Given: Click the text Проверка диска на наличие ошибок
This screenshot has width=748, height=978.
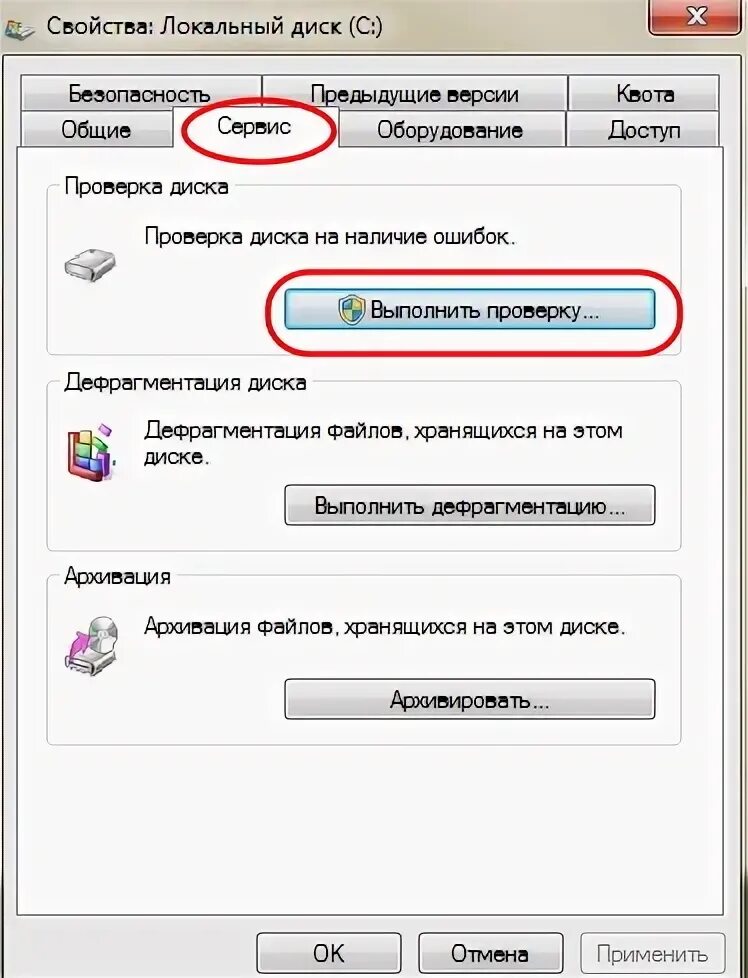Looking at the screenshot, I should point(330,237).
